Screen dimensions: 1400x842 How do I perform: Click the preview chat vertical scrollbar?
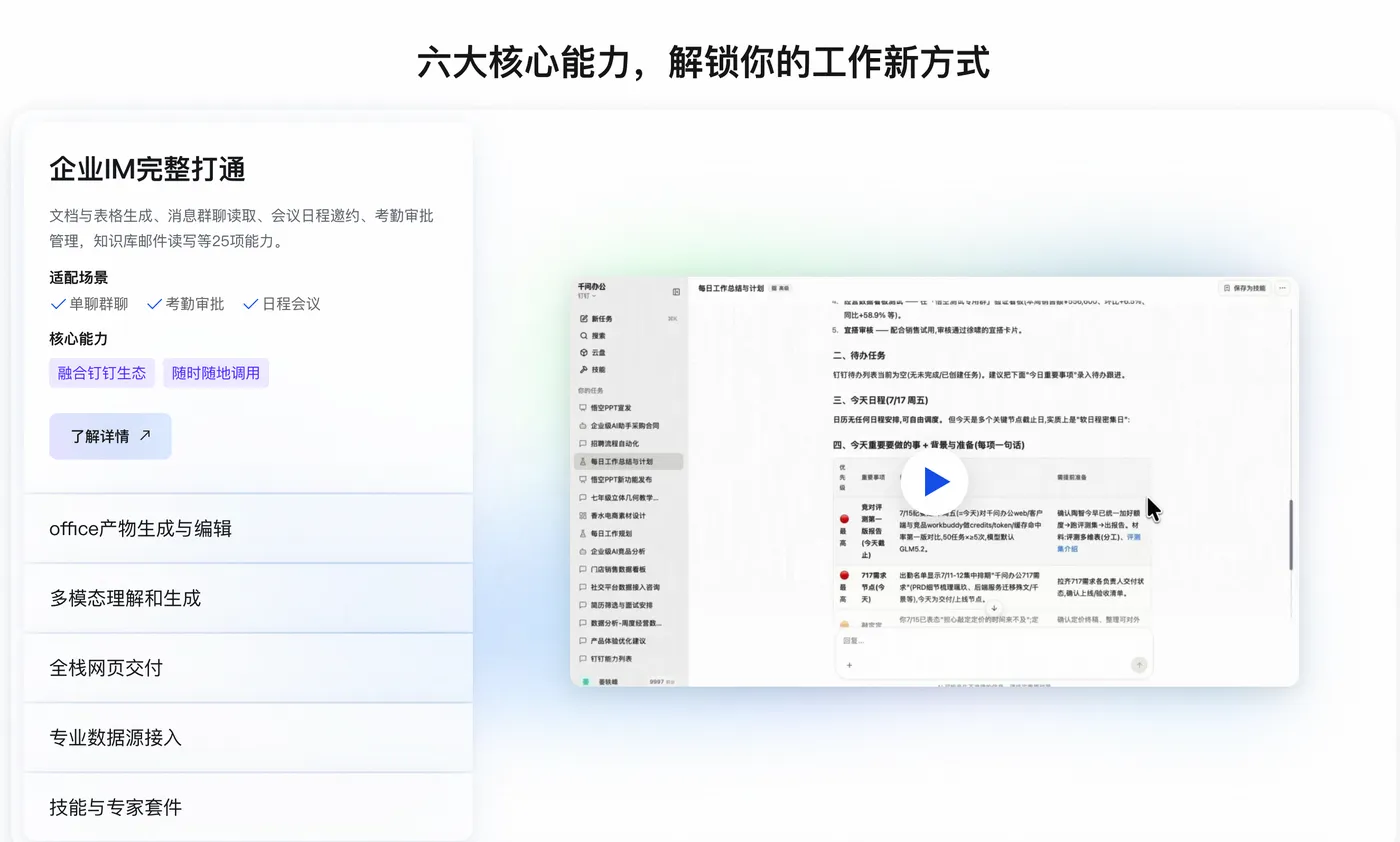click(x=1291, y=534)
